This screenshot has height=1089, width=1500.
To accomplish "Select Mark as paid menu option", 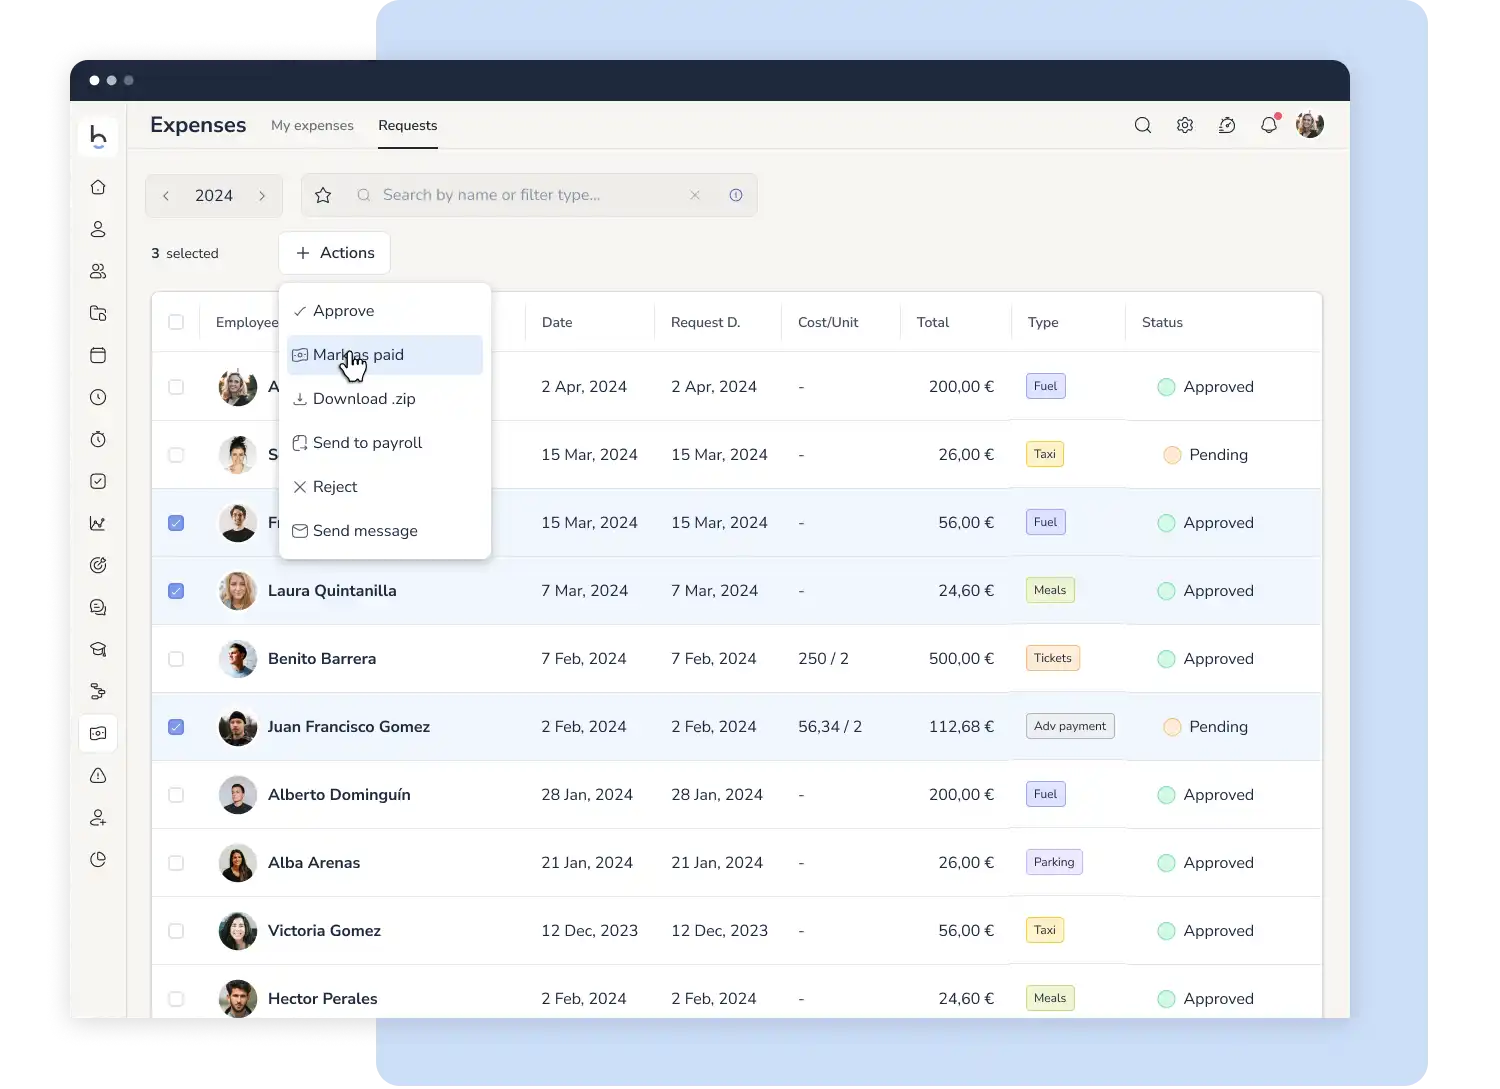I will (x=385, y=355).
